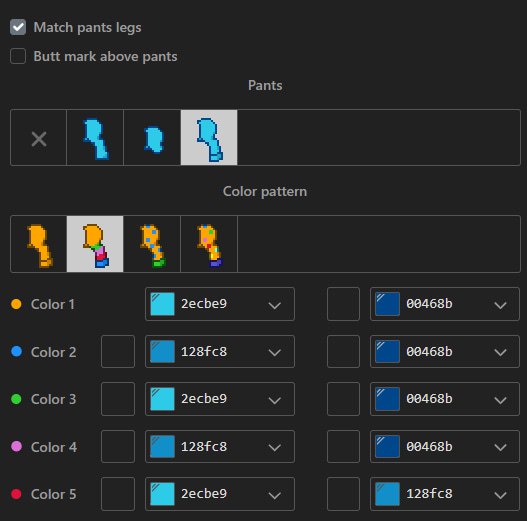Pick the blue-dotted color pattern

pos(152,244)
